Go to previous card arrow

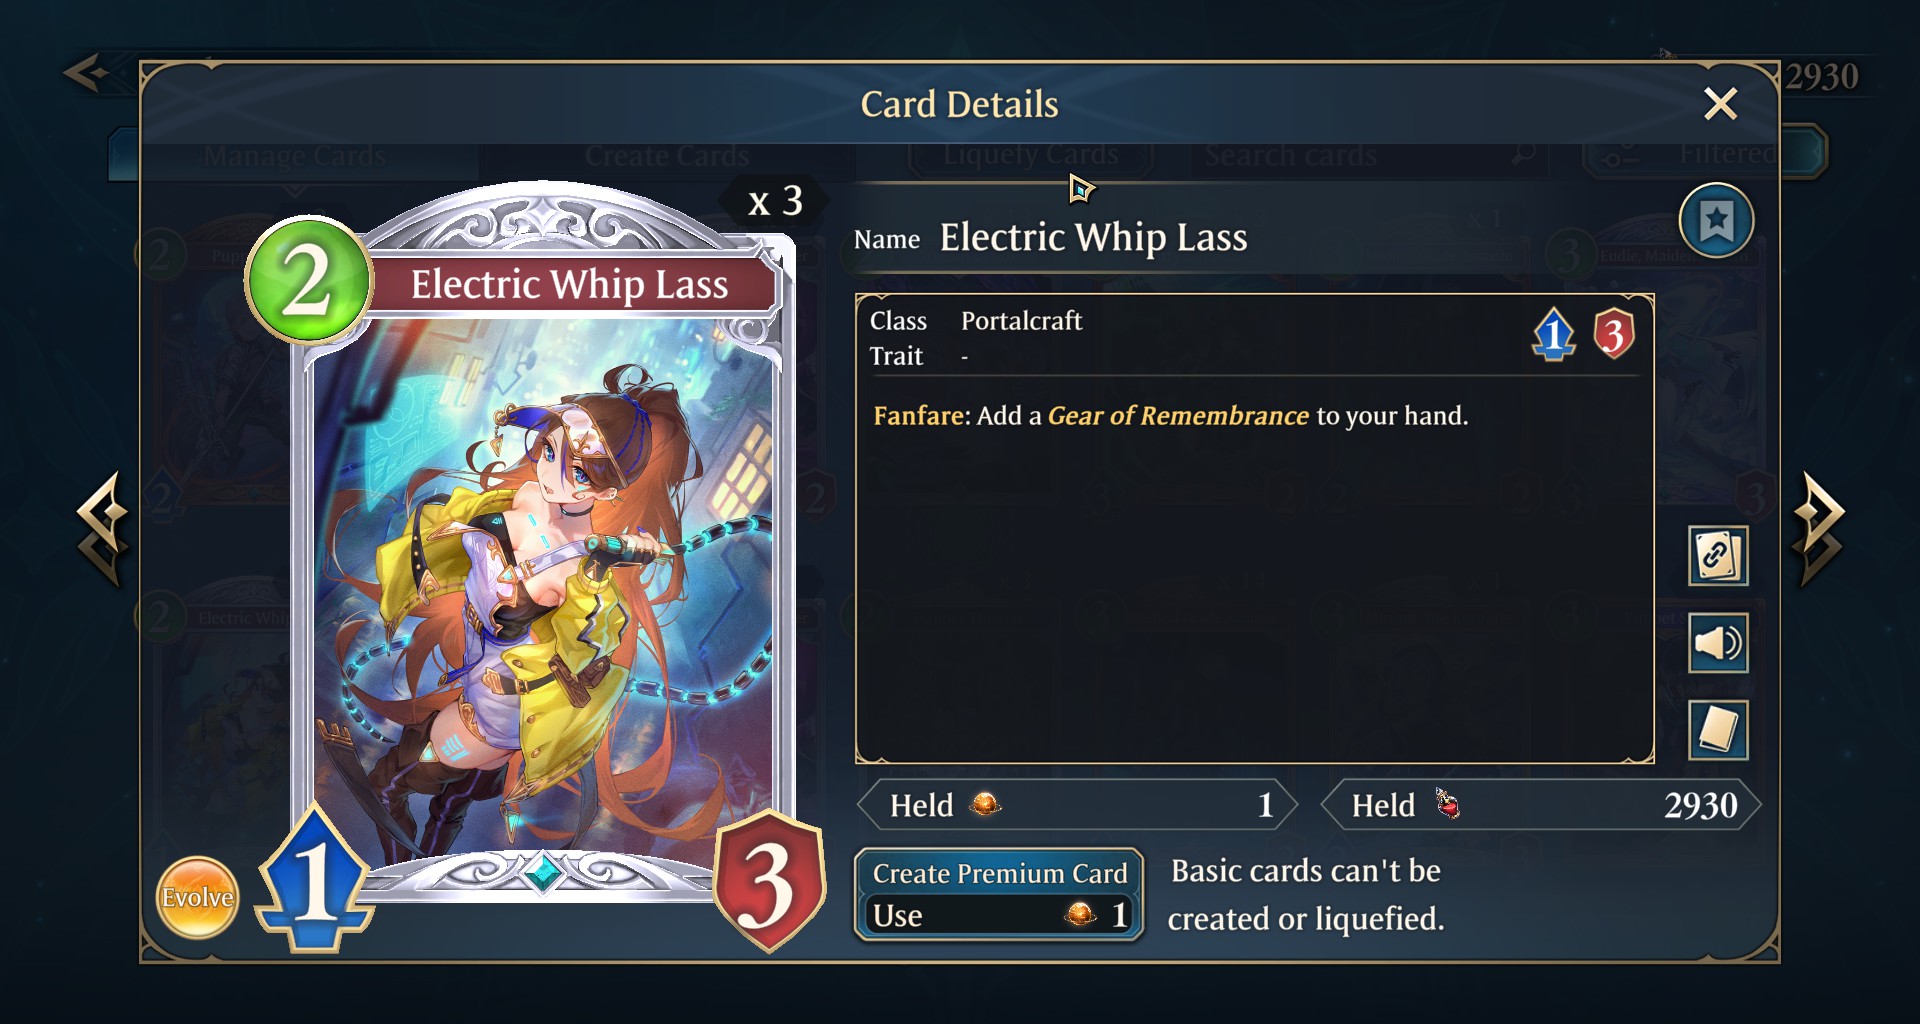tap(102, 528)
